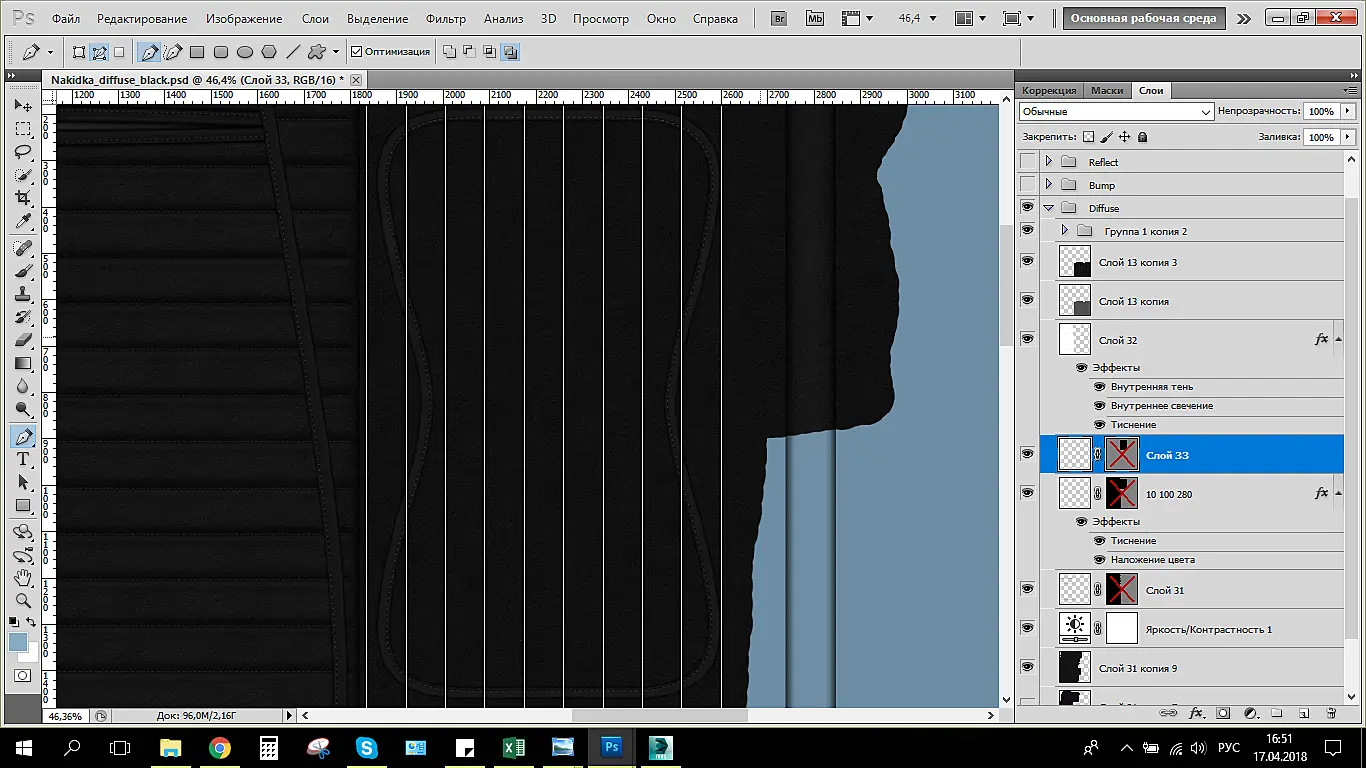The height and width of the screenshot is (768, 1366).
Task: Select the Слой 31 копия 9 layer thumbnail
Action: pyautogui.click(x=1075, y=668)
